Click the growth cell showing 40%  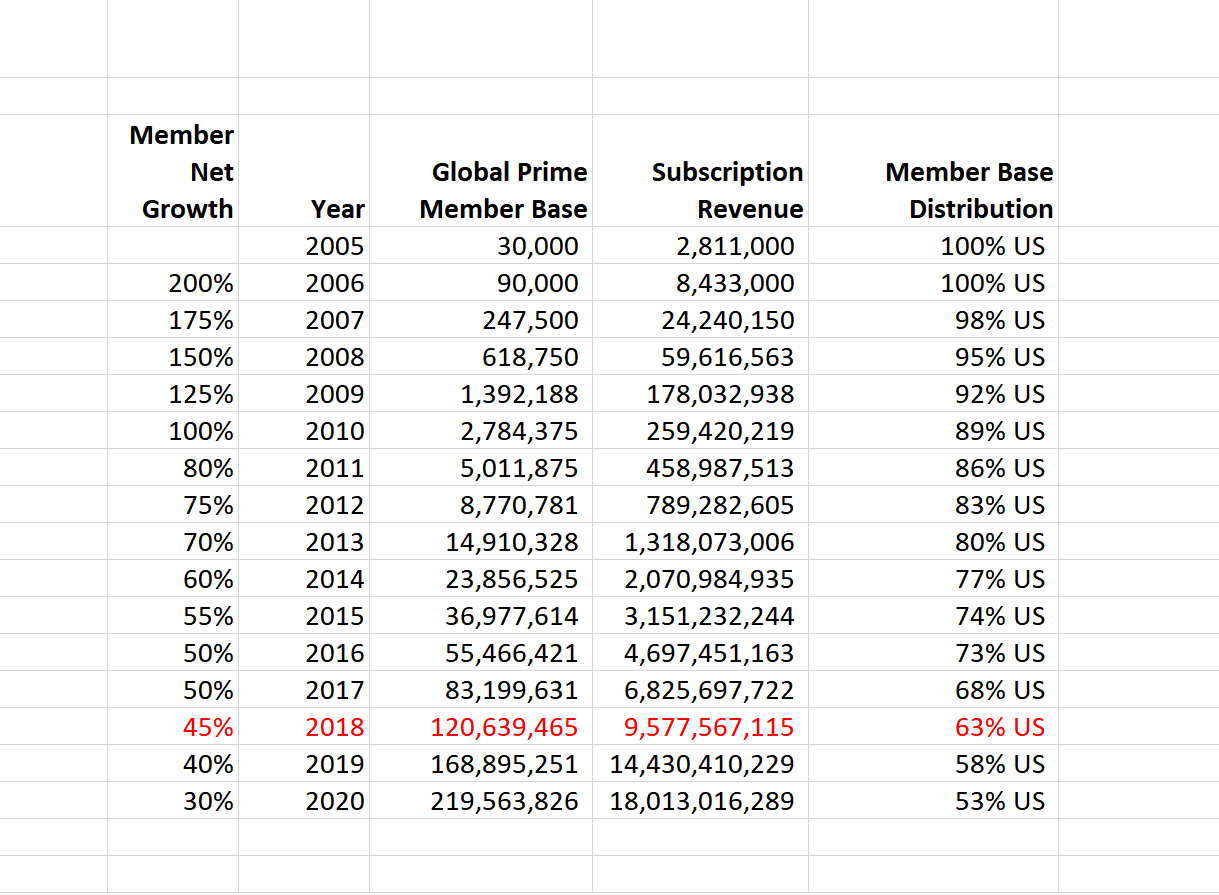click(173, 764)
